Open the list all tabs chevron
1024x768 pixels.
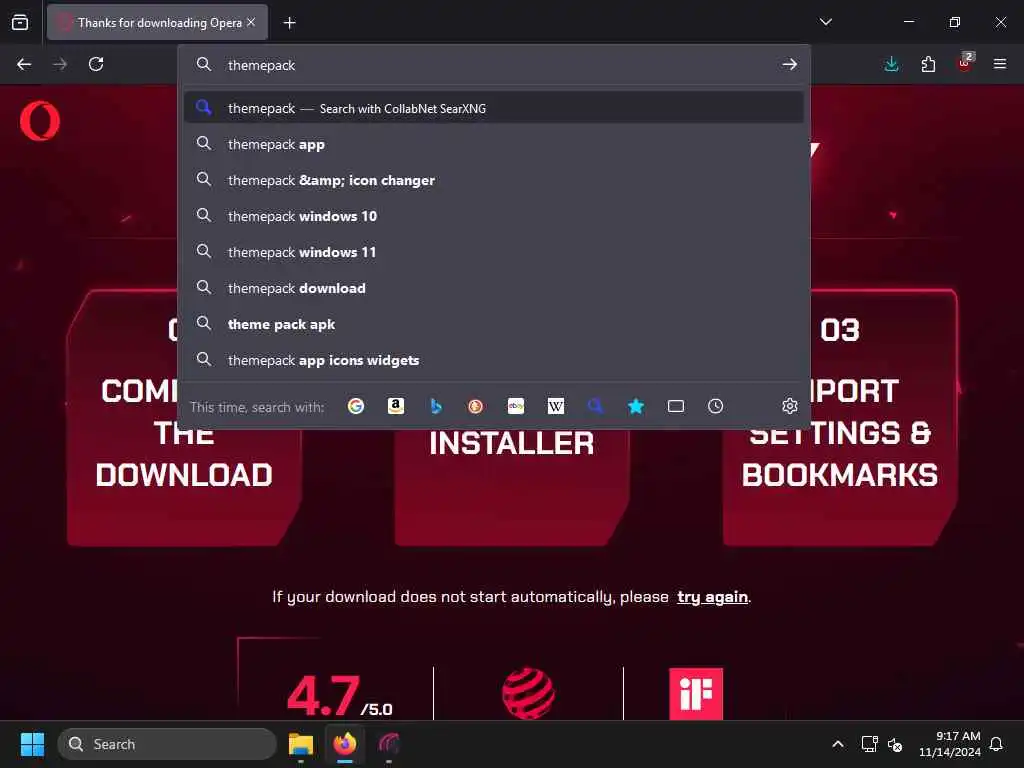tap(825, 22)
